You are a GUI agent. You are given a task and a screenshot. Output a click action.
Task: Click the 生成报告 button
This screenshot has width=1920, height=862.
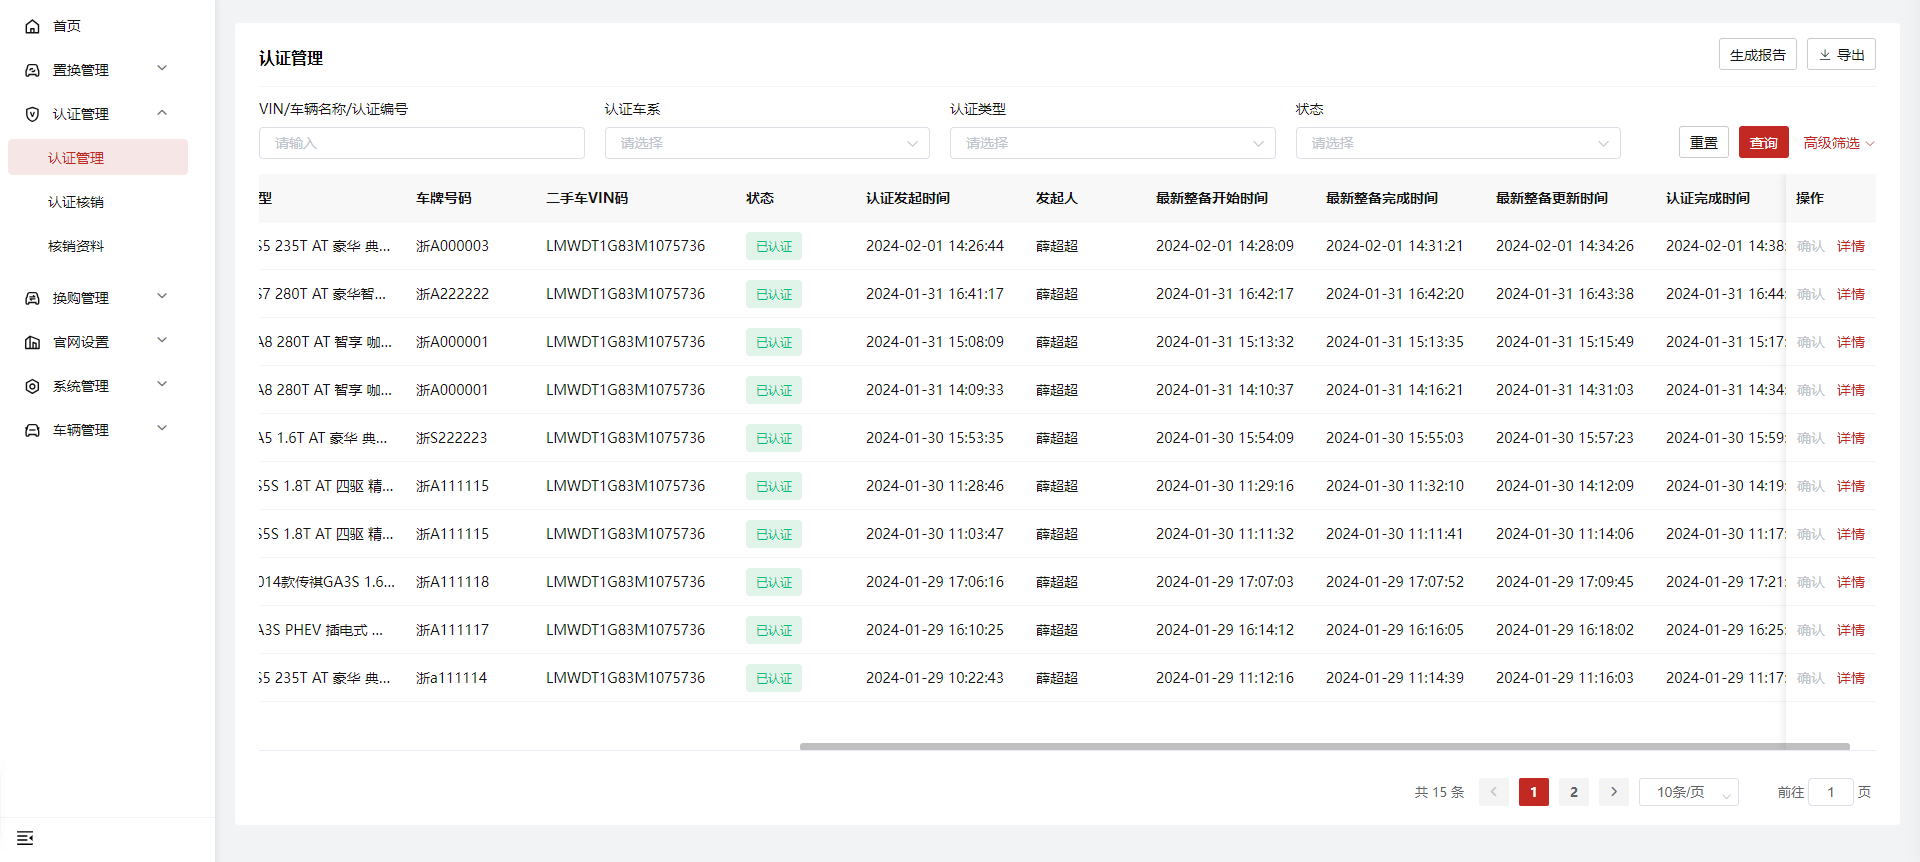[1757, 55]
